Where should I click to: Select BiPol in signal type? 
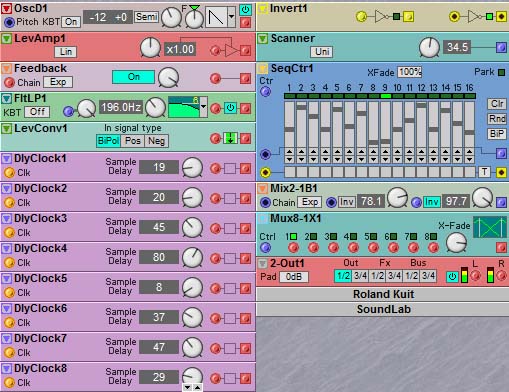click(108, 141)
